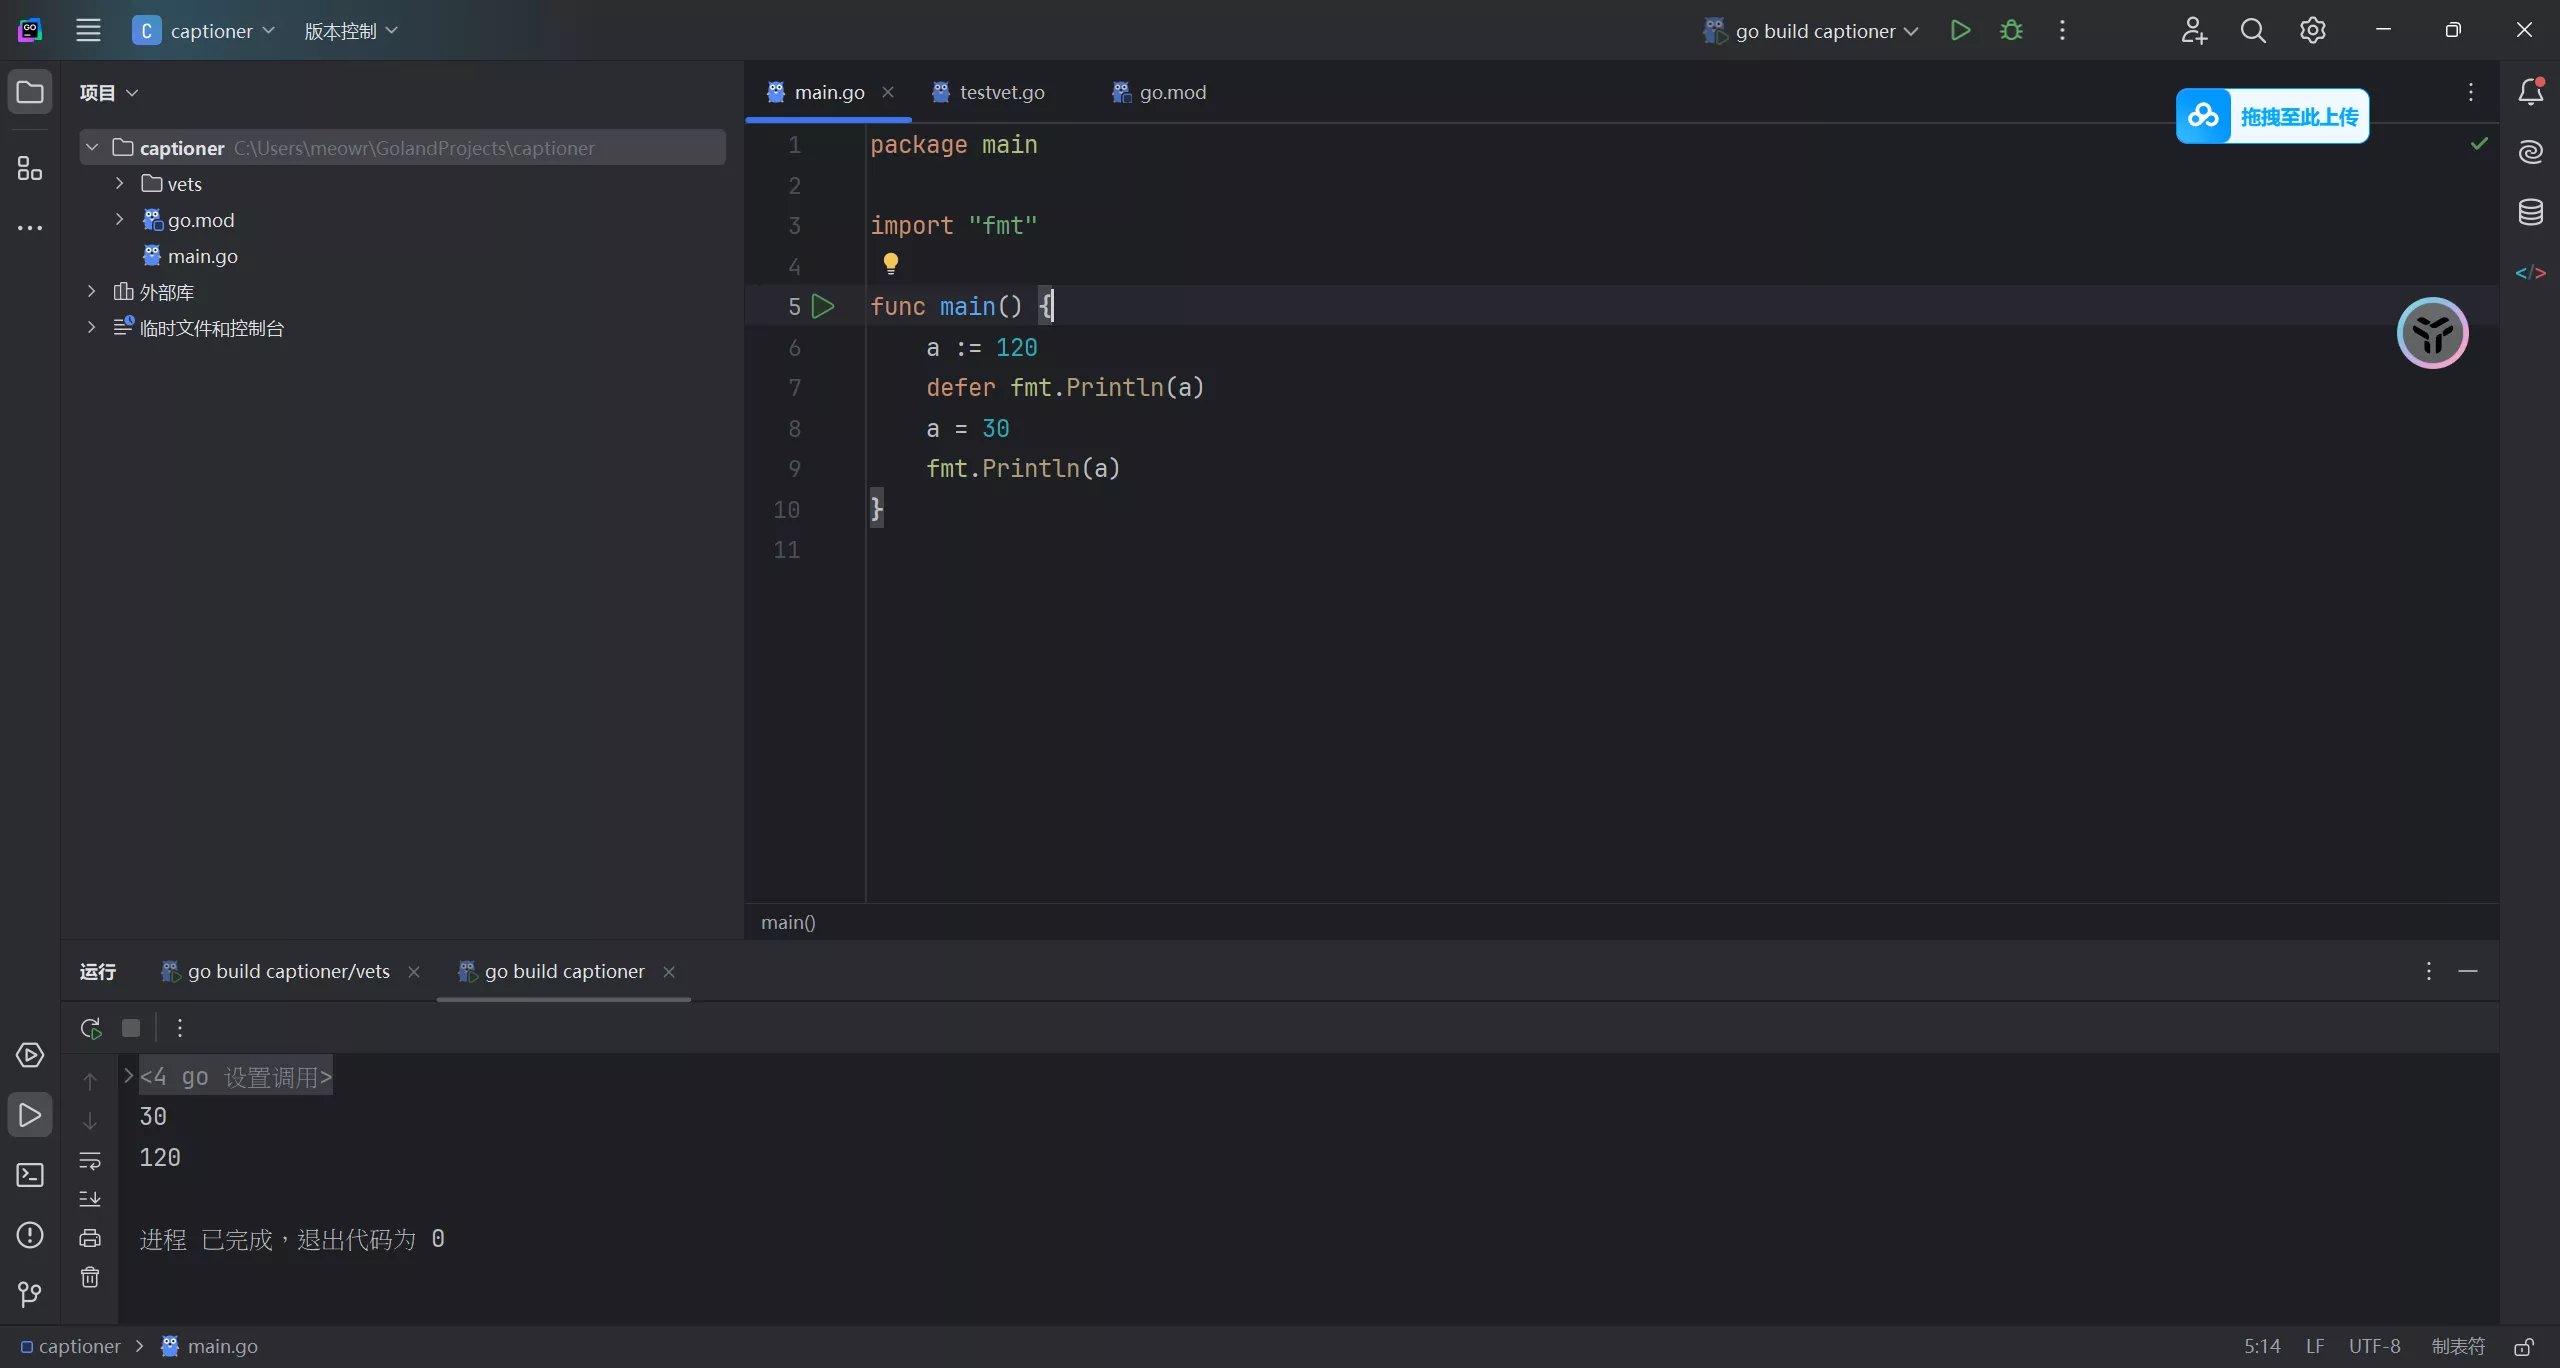Image resolution: width=2560 pixels, height=1368 pixels.
Task: Expand the vets folder
Action: point(119,184)
